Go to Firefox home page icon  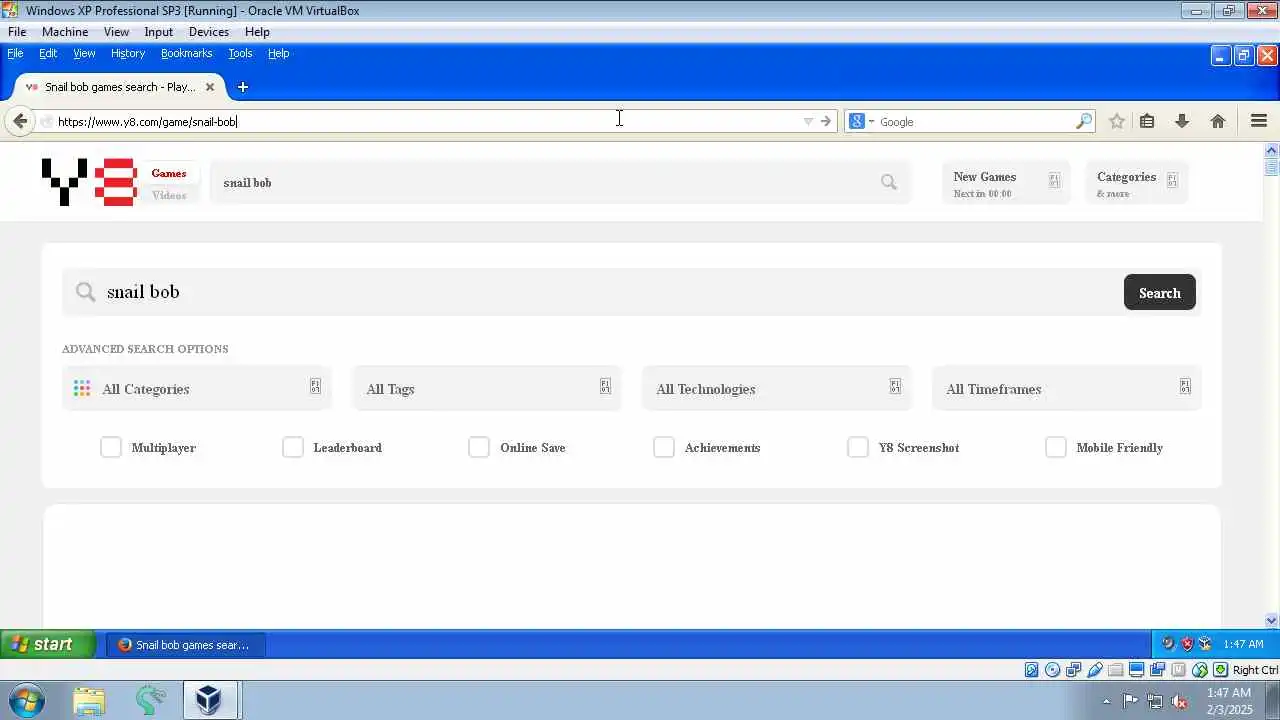[1218, 121]
